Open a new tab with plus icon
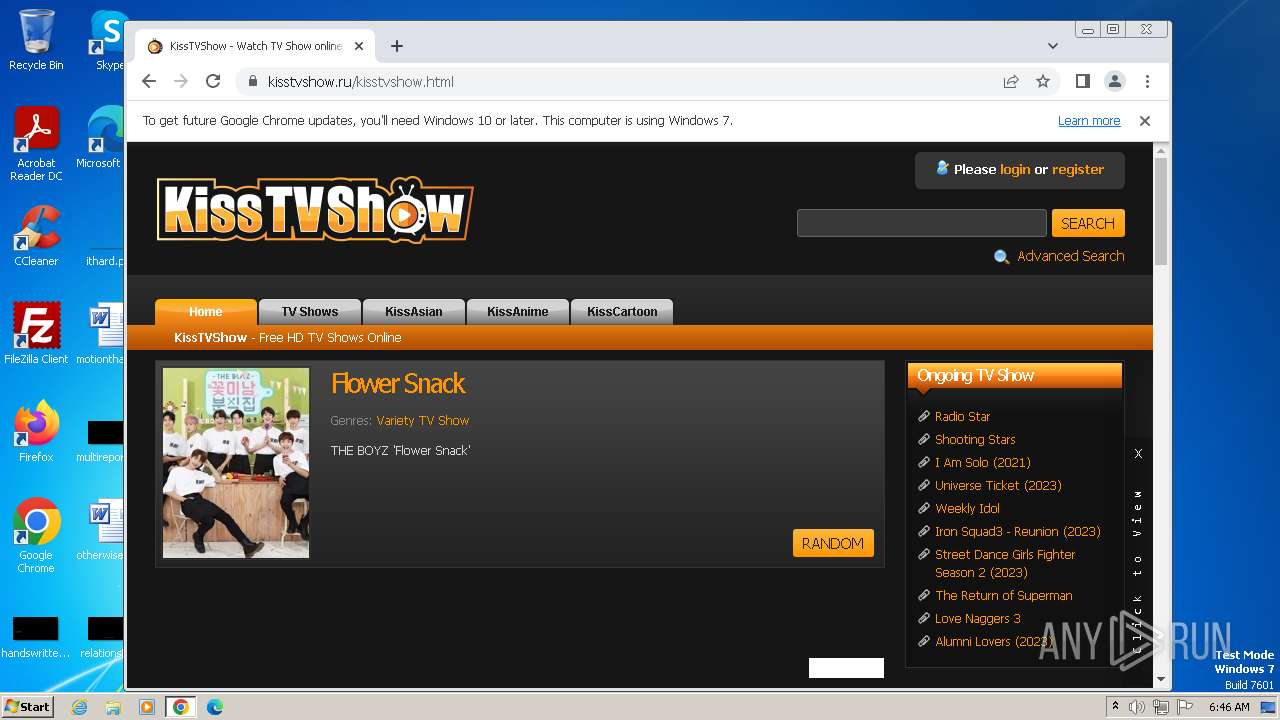The image size is (1280, 720). [x=397, y=46]
